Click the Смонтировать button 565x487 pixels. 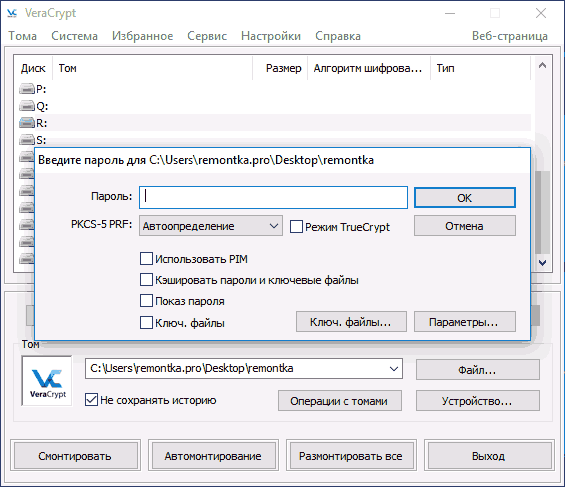coord(75,455)
